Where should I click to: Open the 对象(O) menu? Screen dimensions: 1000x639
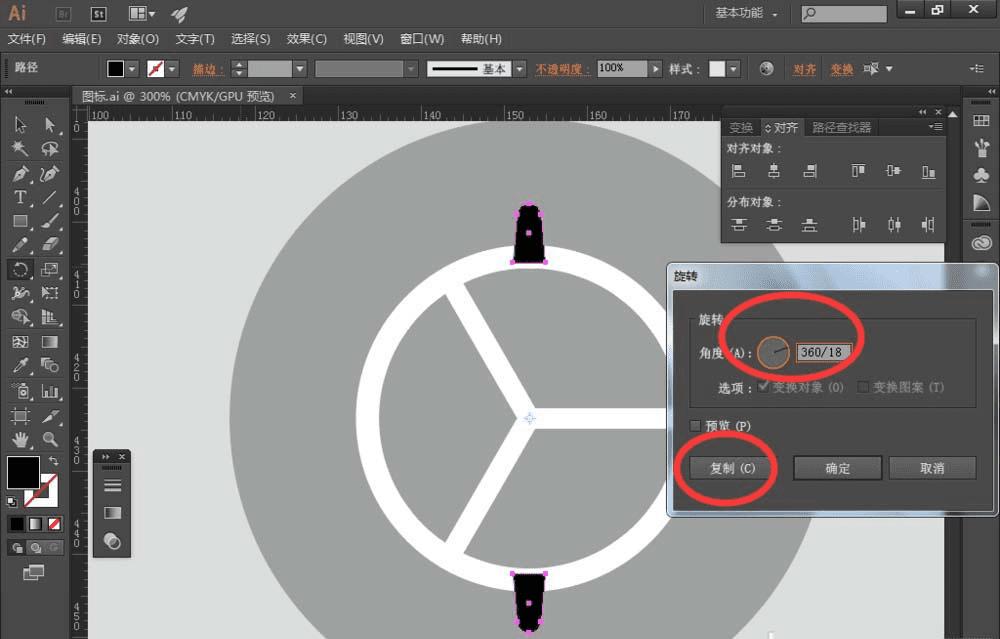click(138, 39)
